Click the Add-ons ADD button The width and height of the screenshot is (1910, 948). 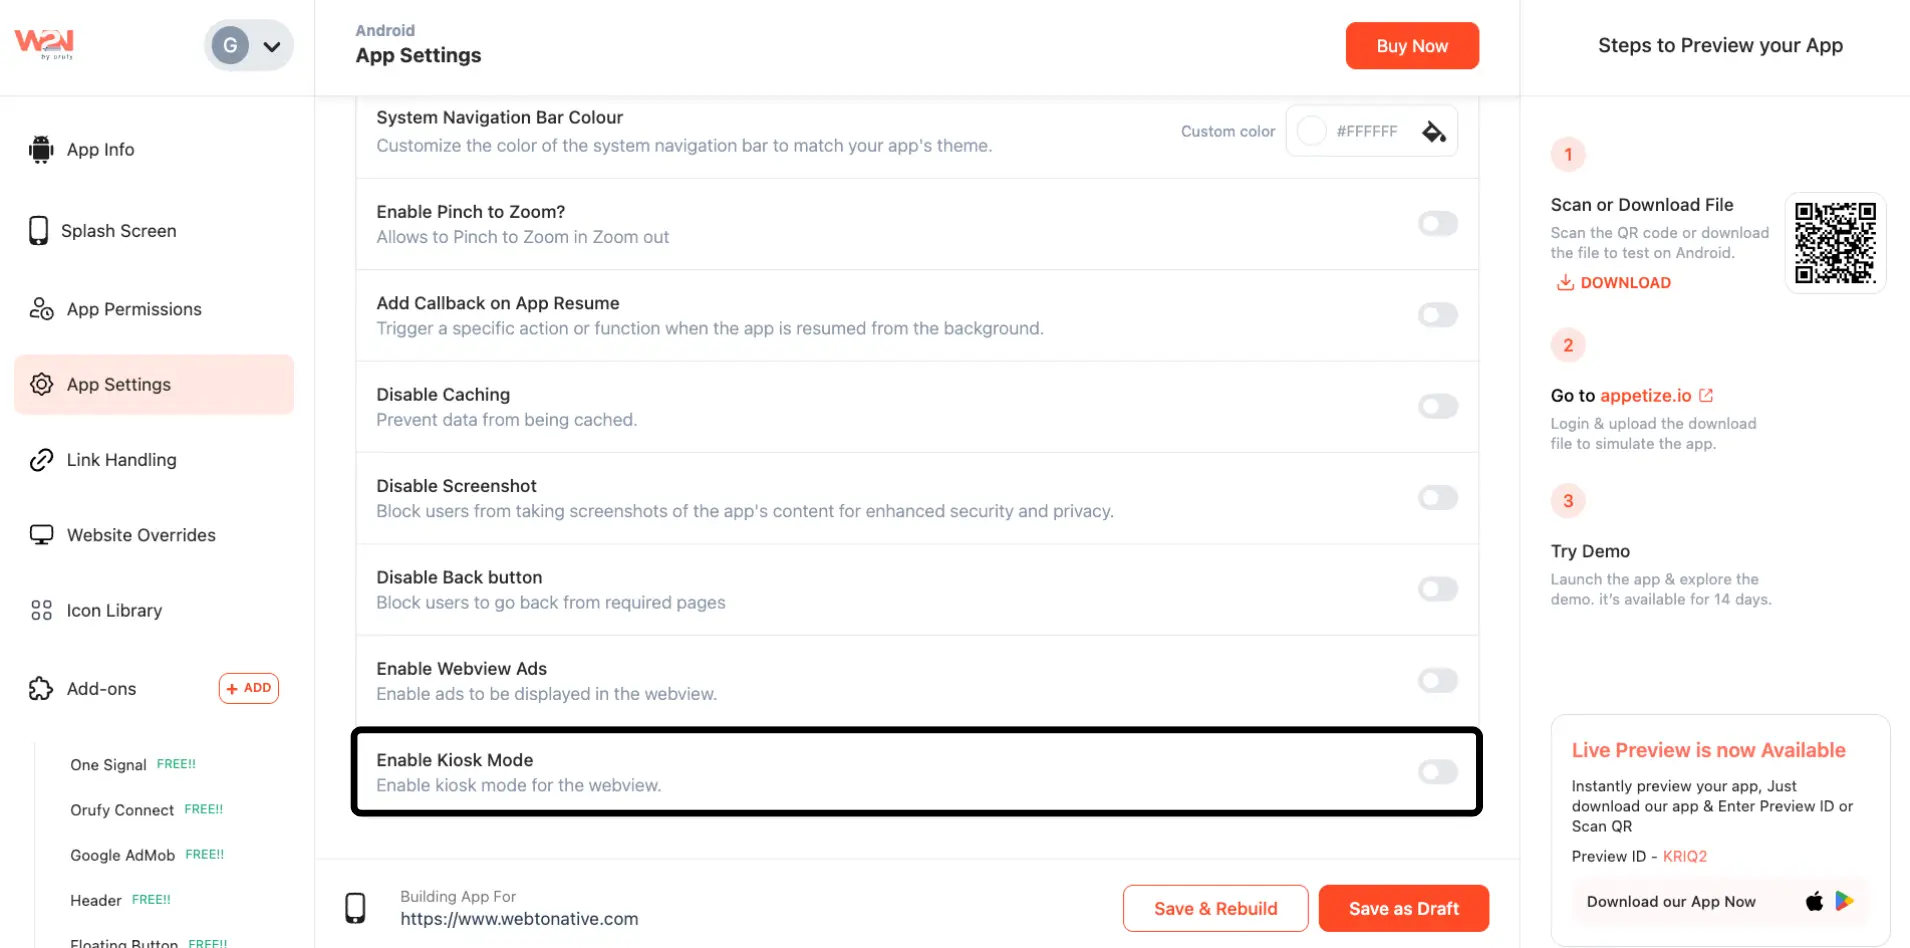point(249,688)
